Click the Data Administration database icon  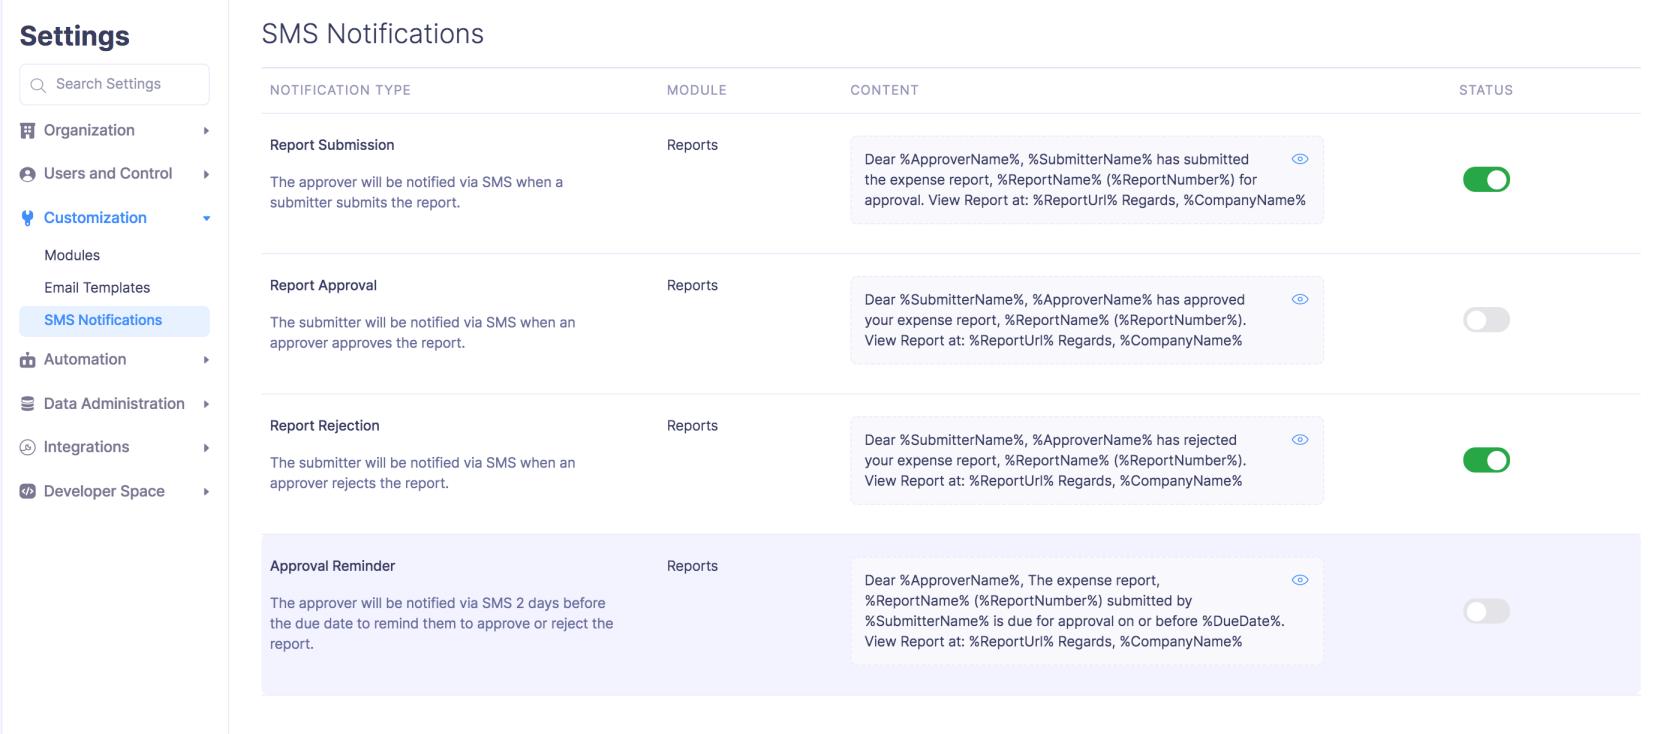[28, 404]
